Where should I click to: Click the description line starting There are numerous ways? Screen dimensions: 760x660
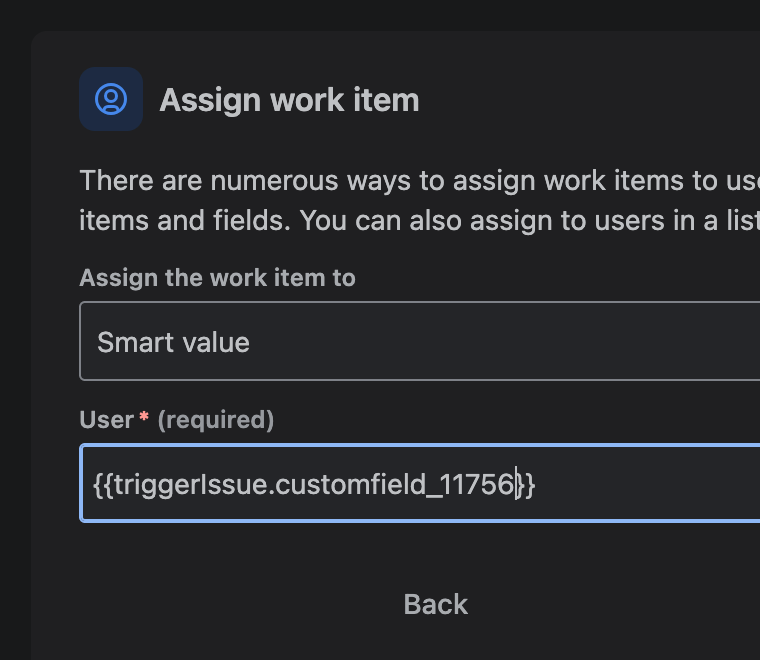point(419,181)
